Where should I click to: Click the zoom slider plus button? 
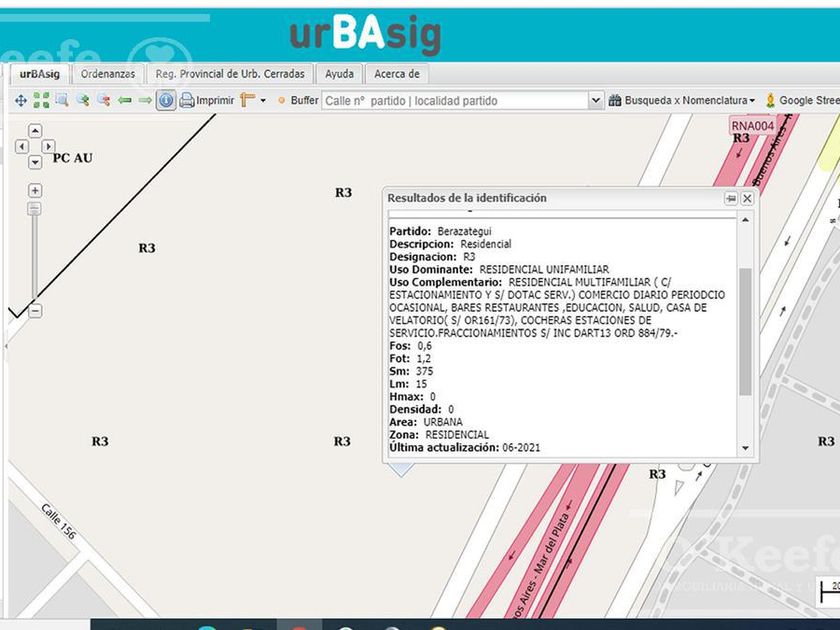(35, 190)
